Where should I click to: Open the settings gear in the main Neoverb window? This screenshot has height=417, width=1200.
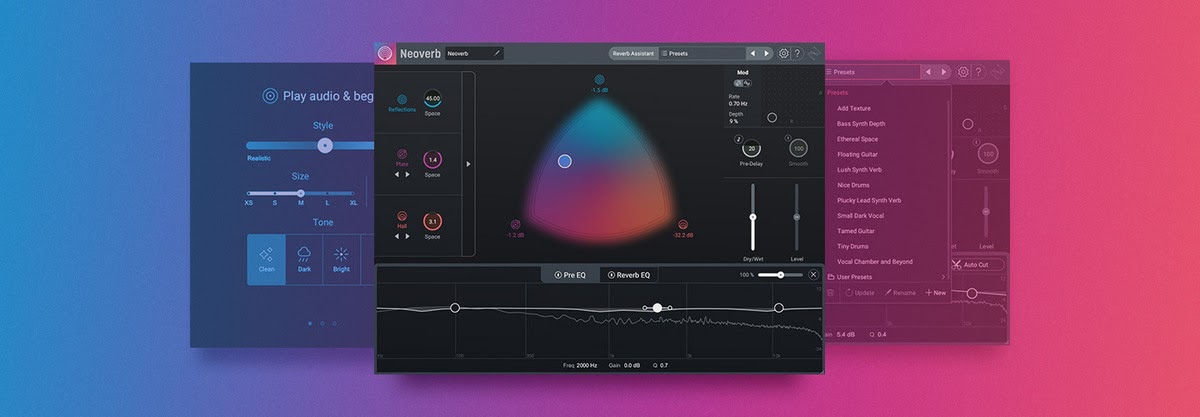point(784,53)
